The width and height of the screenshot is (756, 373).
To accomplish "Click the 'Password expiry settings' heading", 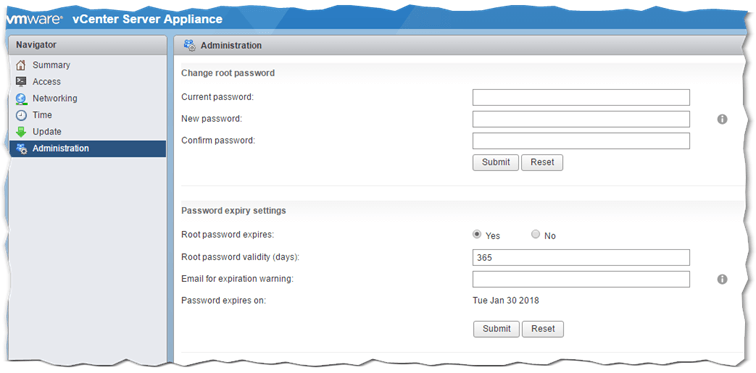I will (233, 211).
